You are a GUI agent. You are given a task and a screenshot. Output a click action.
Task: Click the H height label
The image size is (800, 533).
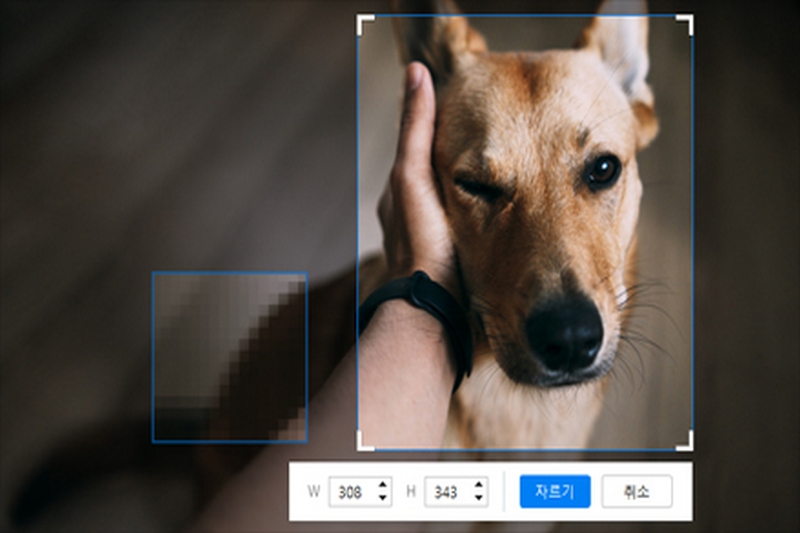410,492
